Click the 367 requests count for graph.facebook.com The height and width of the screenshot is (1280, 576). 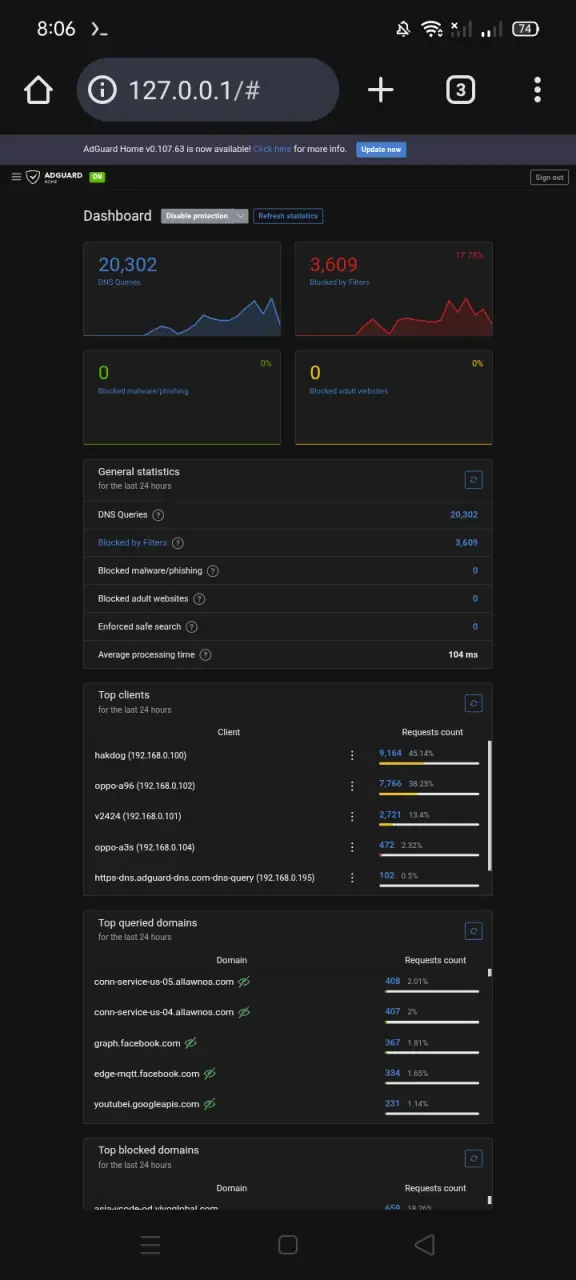click(x=393, y=1043)
